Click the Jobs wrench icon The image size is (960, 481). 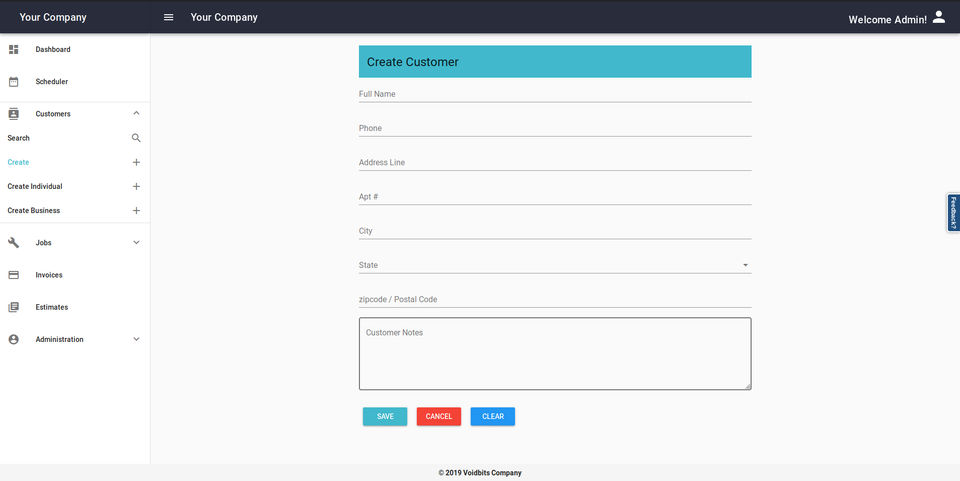point(13,243)
